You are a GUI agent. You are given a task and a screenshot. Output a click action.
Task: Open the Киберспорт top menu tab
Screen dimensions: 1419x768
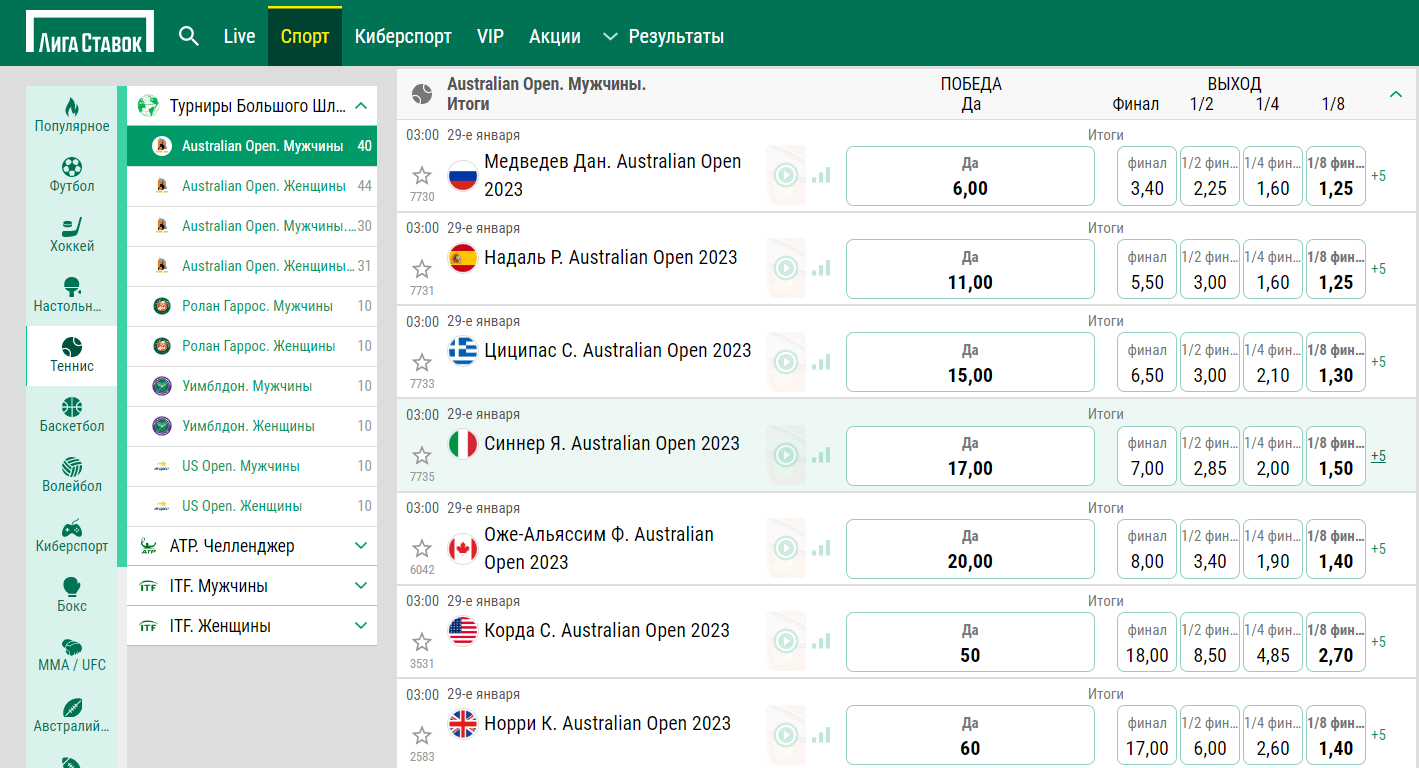coord(403,37)
